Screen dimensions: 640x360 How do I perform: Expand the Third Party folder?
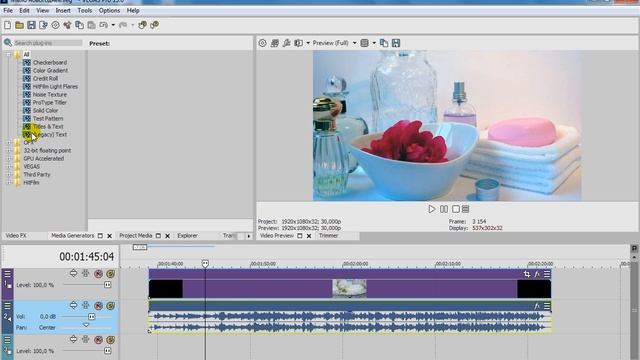9,175
